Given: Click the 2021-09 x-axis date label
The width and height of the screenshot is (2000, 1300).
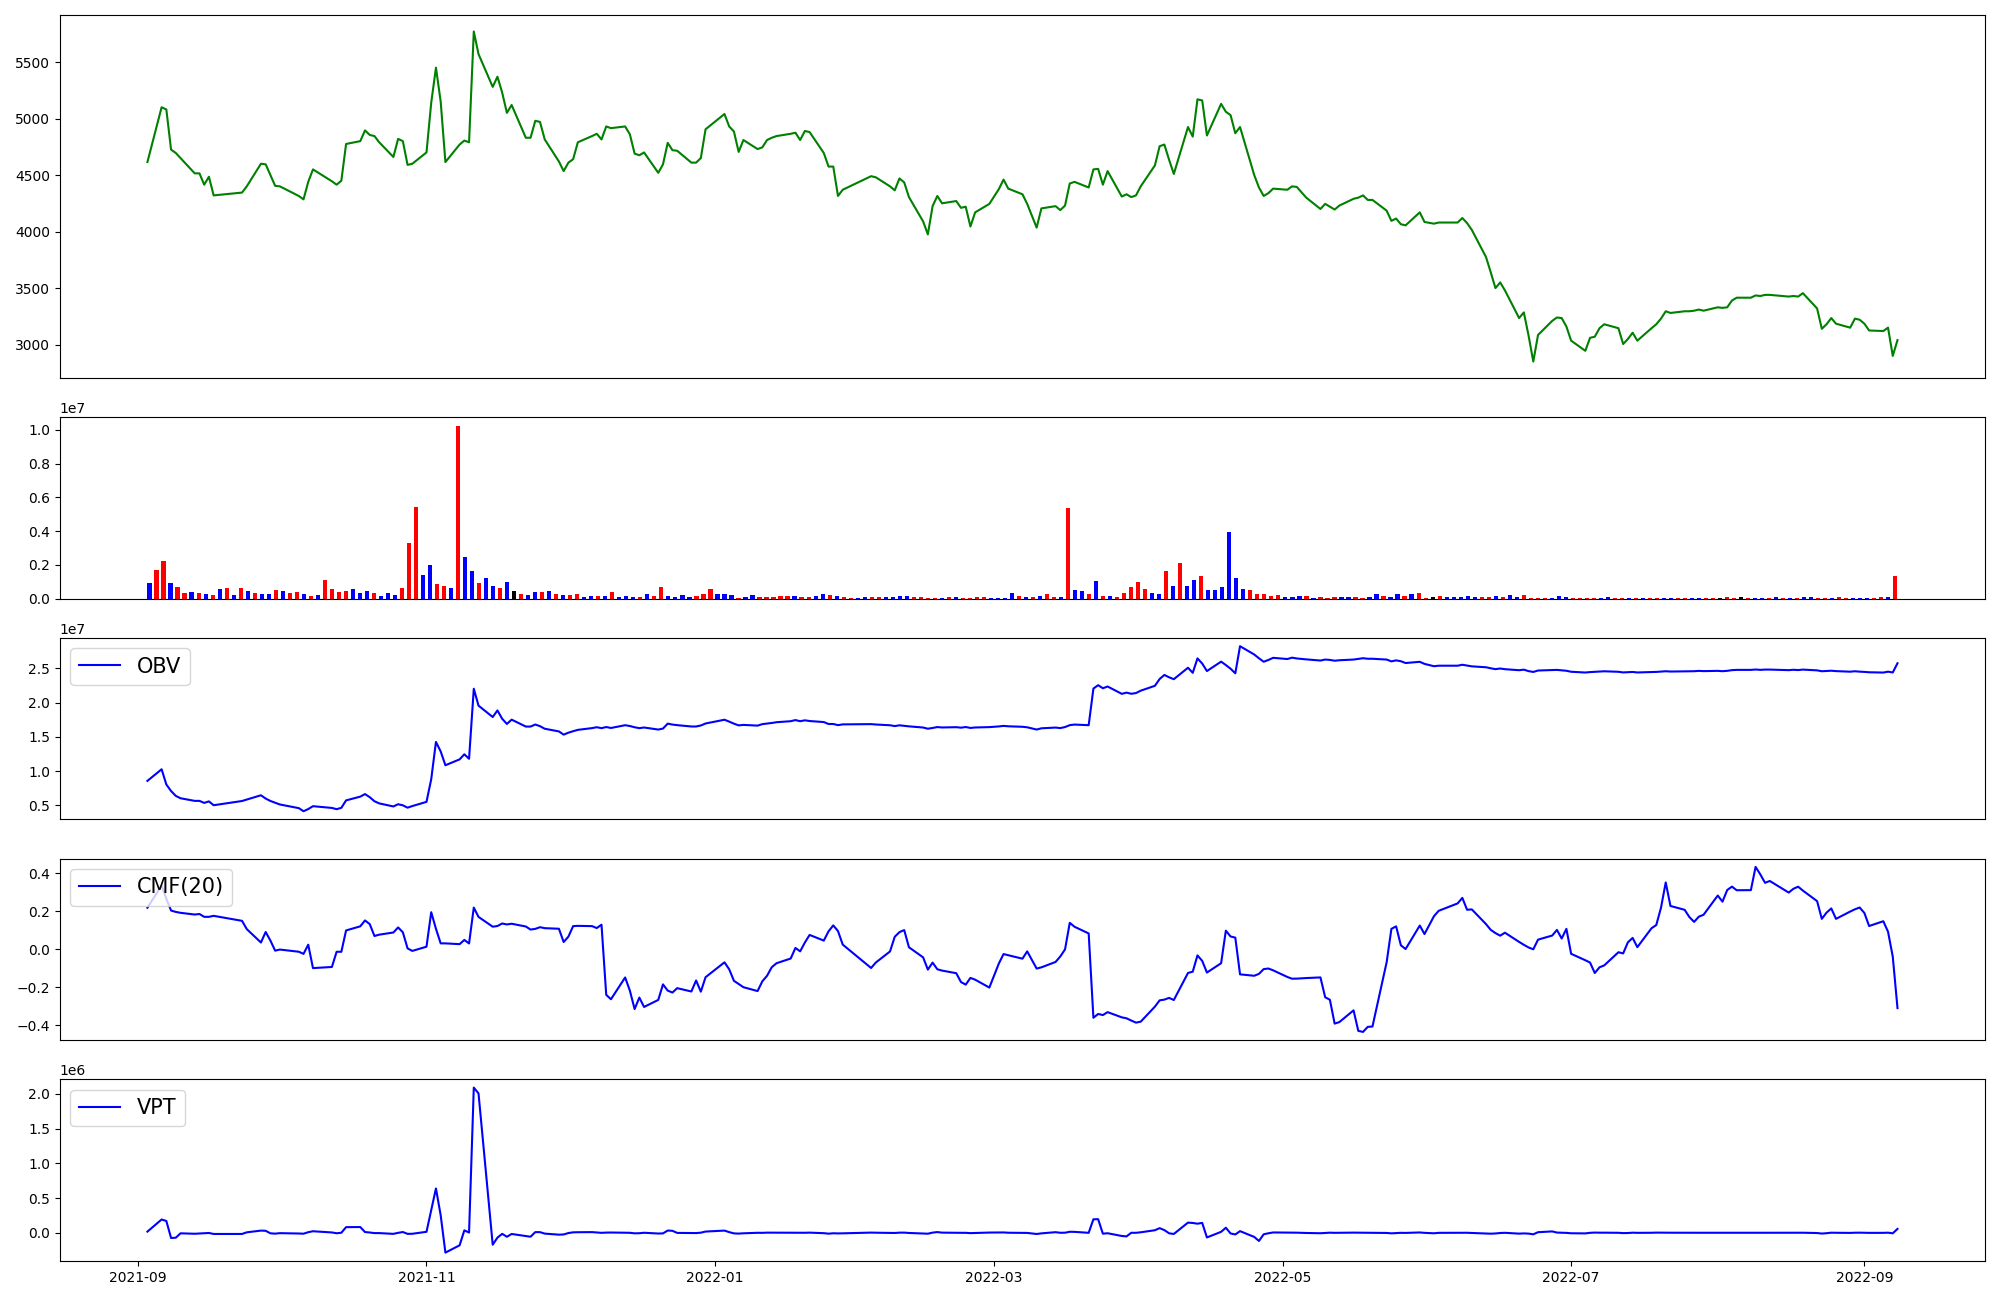Looking at the screenshot, I should tap(138, 1277).
